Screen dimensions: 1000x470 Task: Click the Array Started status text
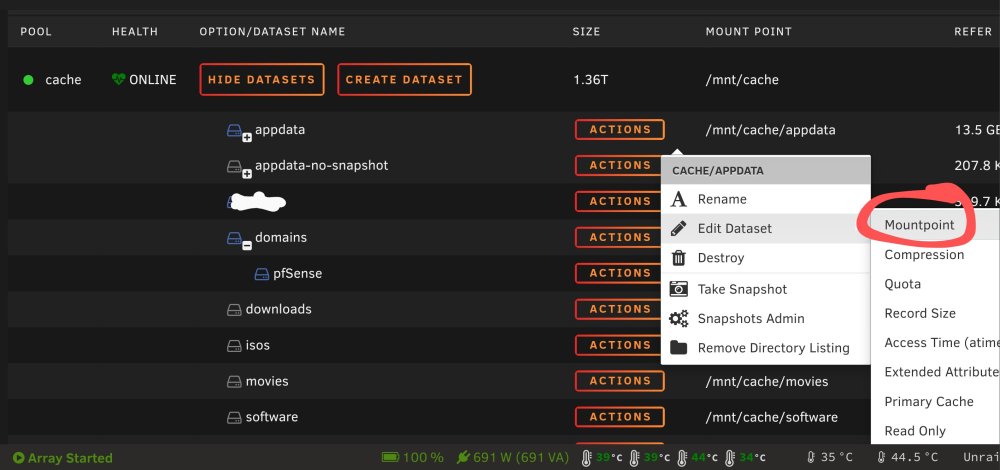[x=70, y=458]
